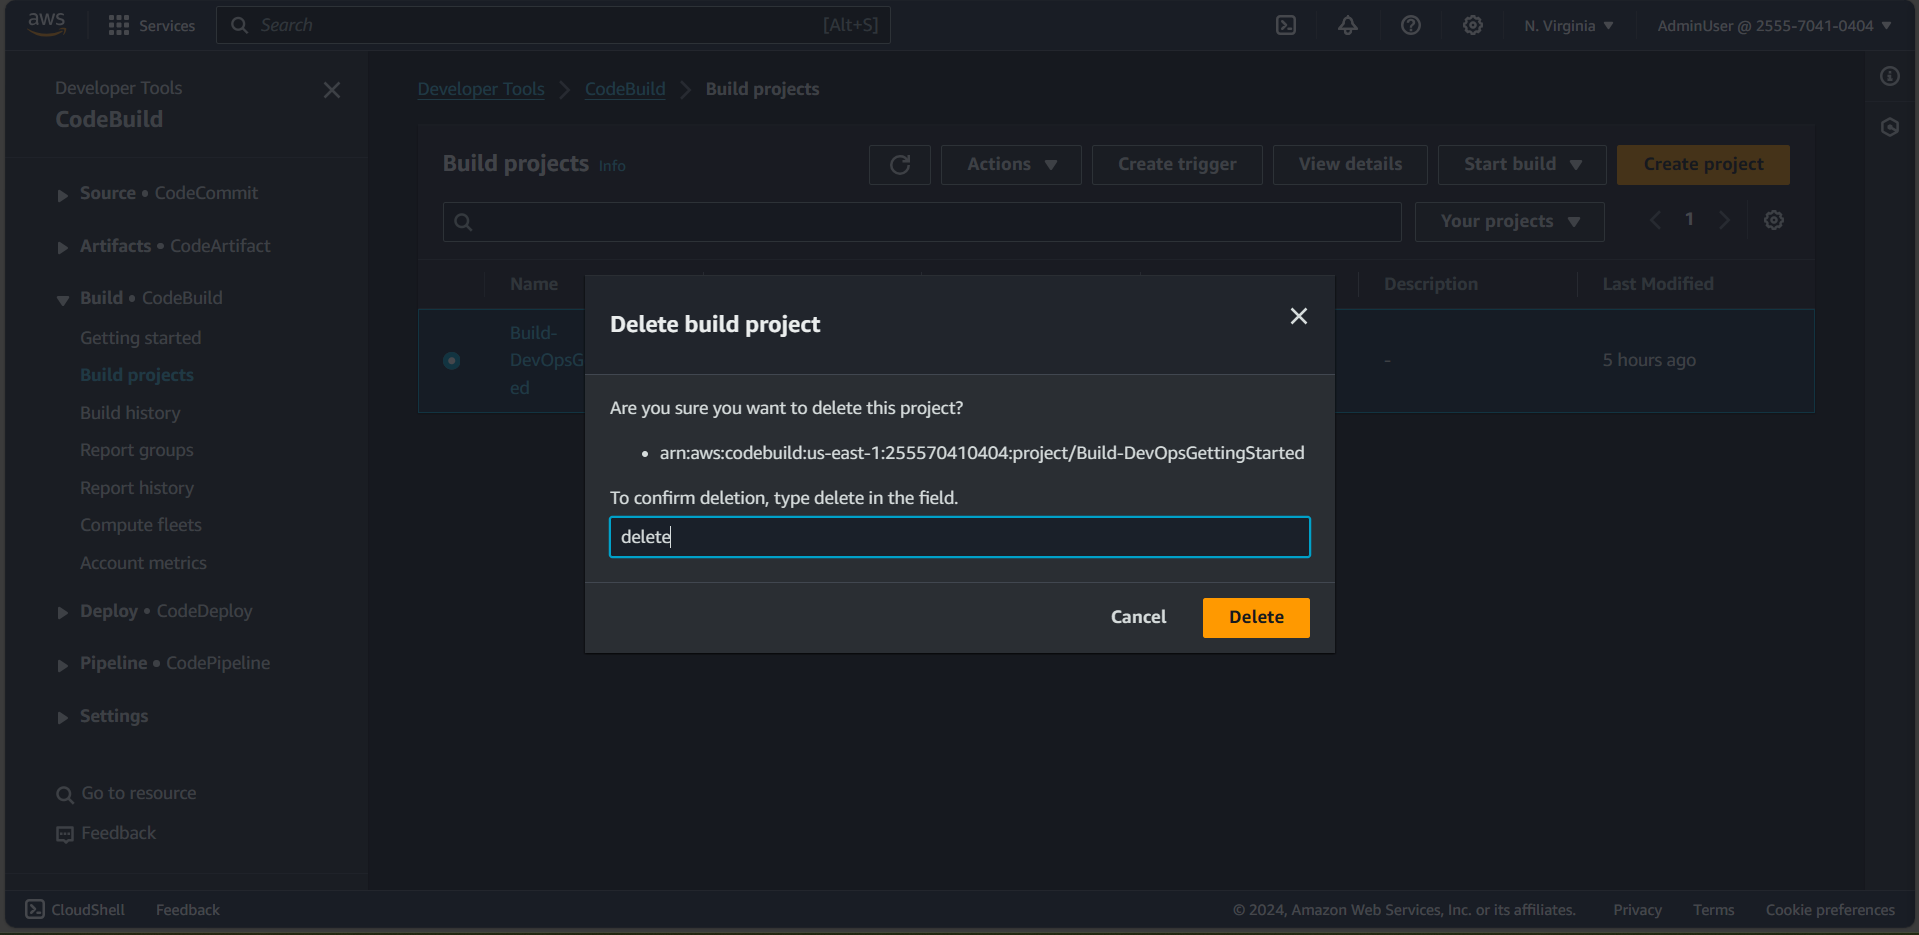Open Getting started in the sidebar

coord(141,338)
